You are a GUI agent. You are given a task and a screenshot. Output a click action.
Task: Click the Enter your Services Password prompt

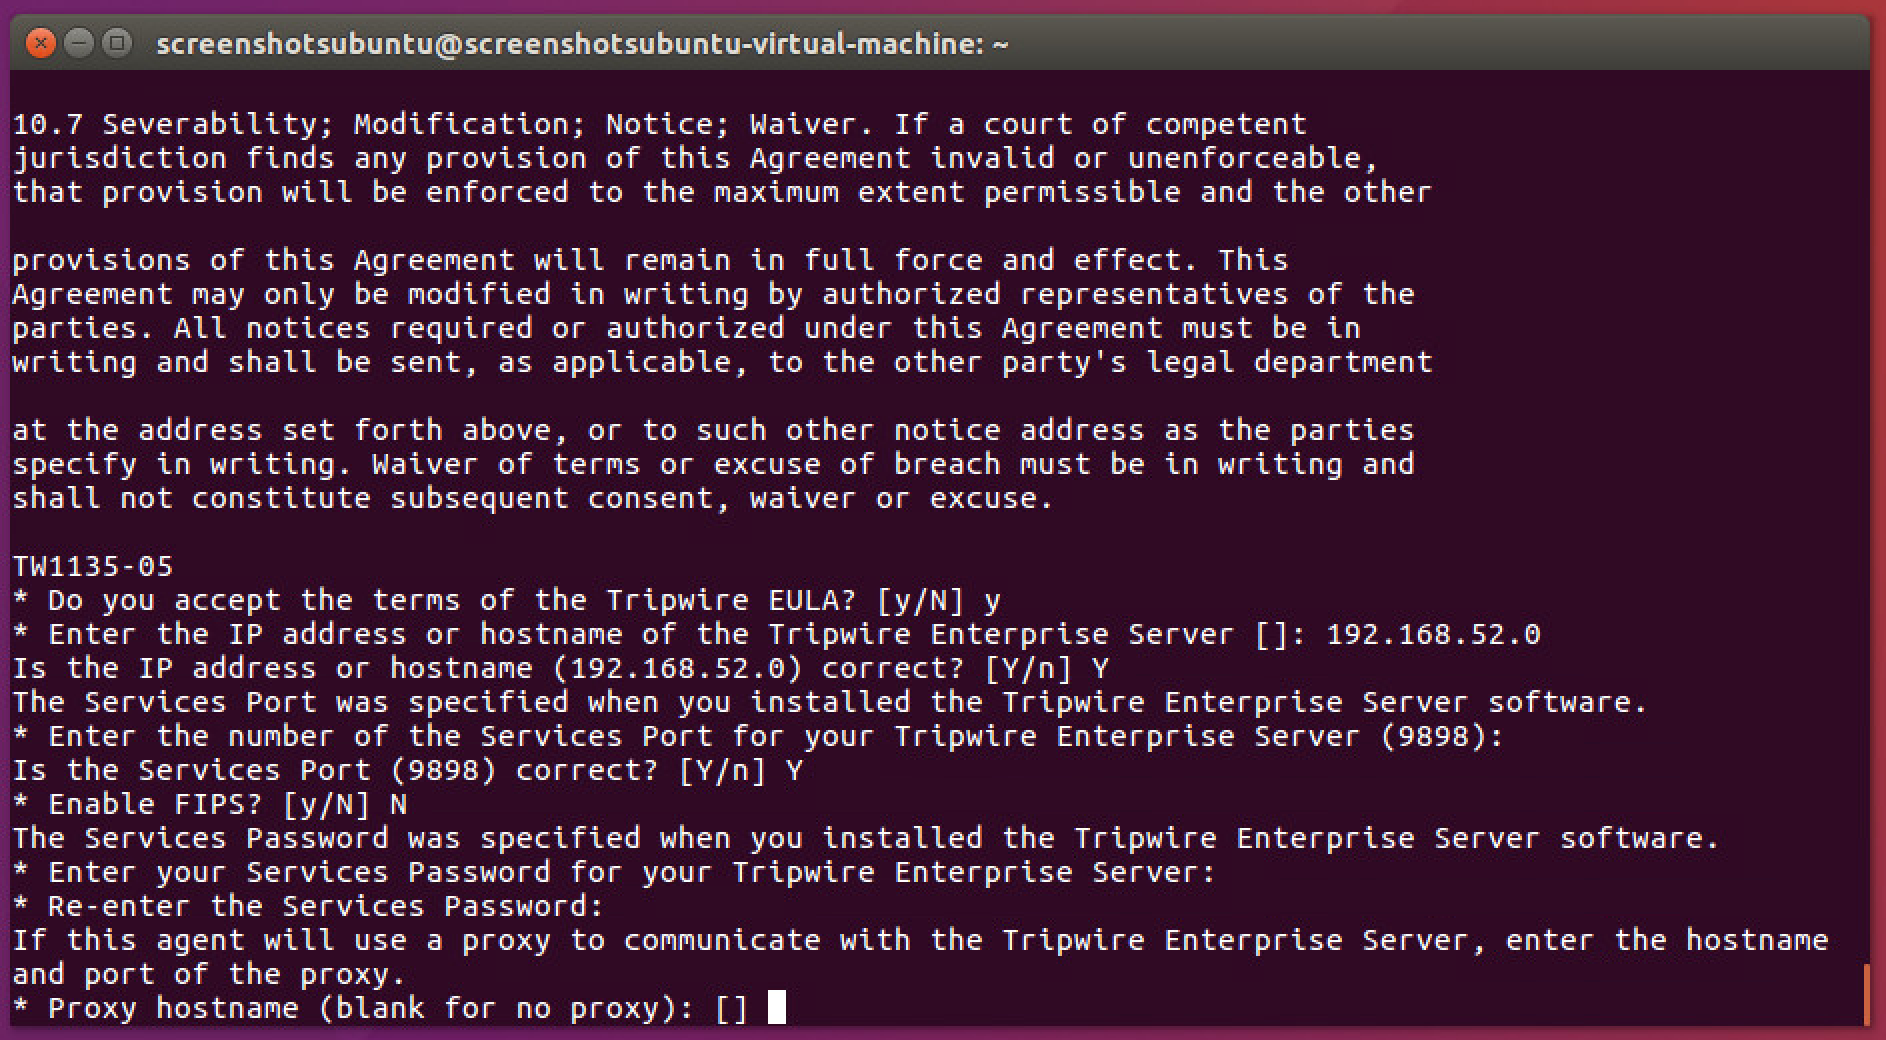(614, 872)
